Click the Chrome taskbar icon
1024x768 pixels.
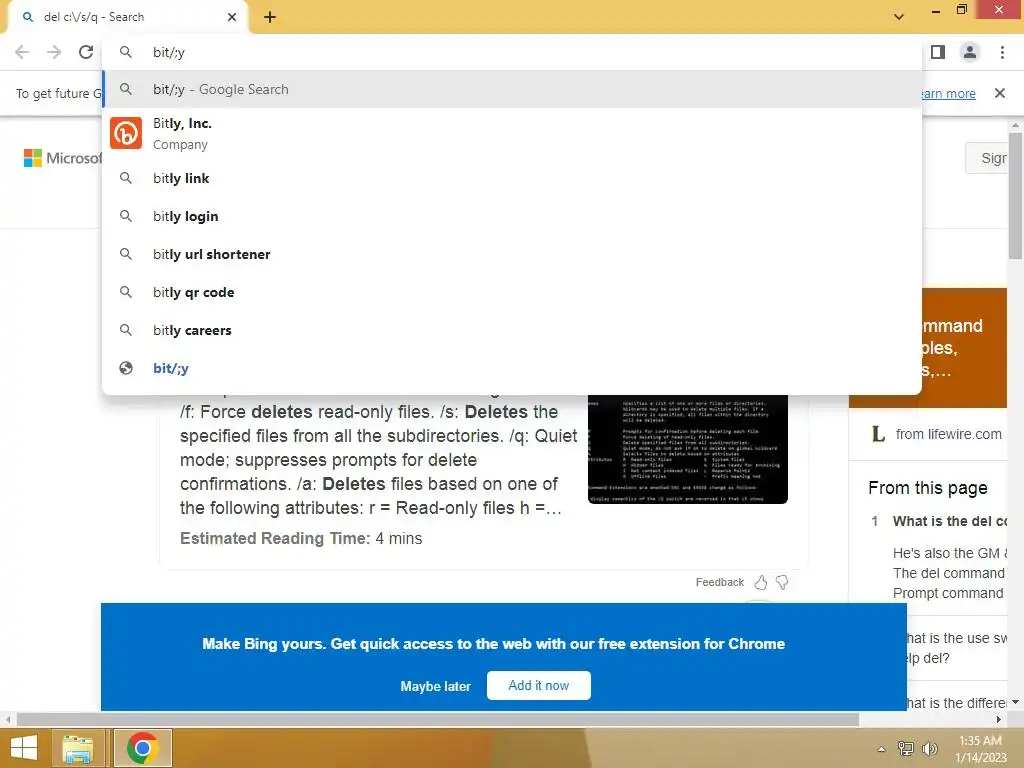tap(142, 748)
